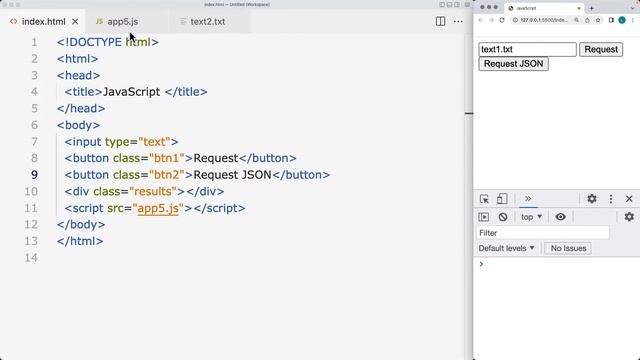Click the closing </html> tag

click(80, 241)
